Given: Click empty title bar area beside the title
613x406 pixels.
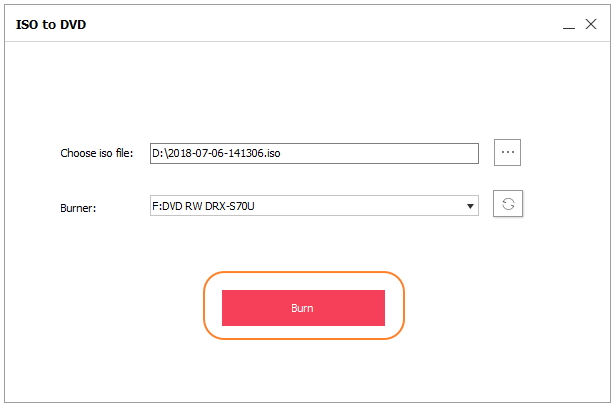Looking at the screenshot, I should pos(300,24).
